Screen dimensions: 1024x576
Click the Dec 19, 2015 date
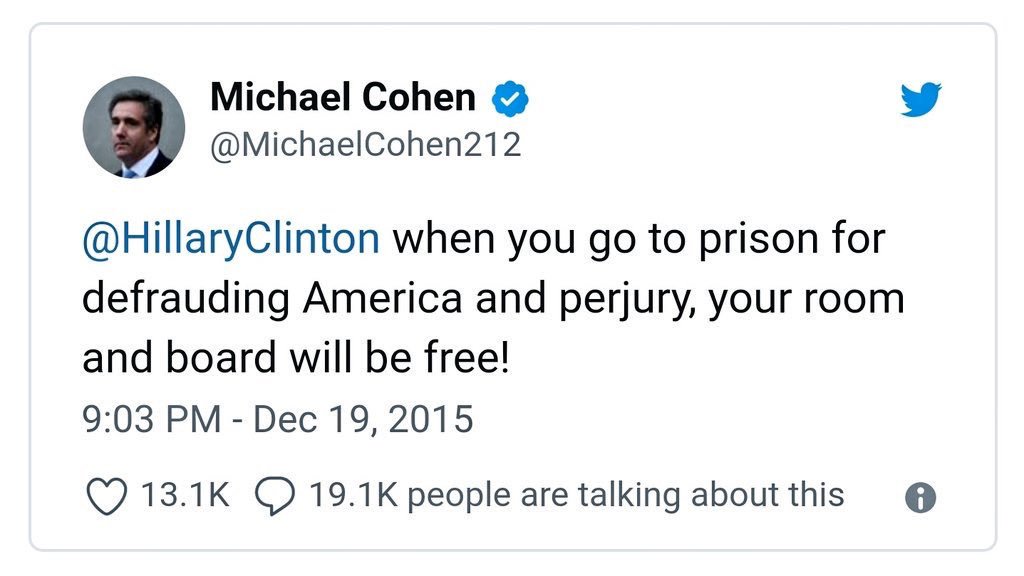pos(363,419)
